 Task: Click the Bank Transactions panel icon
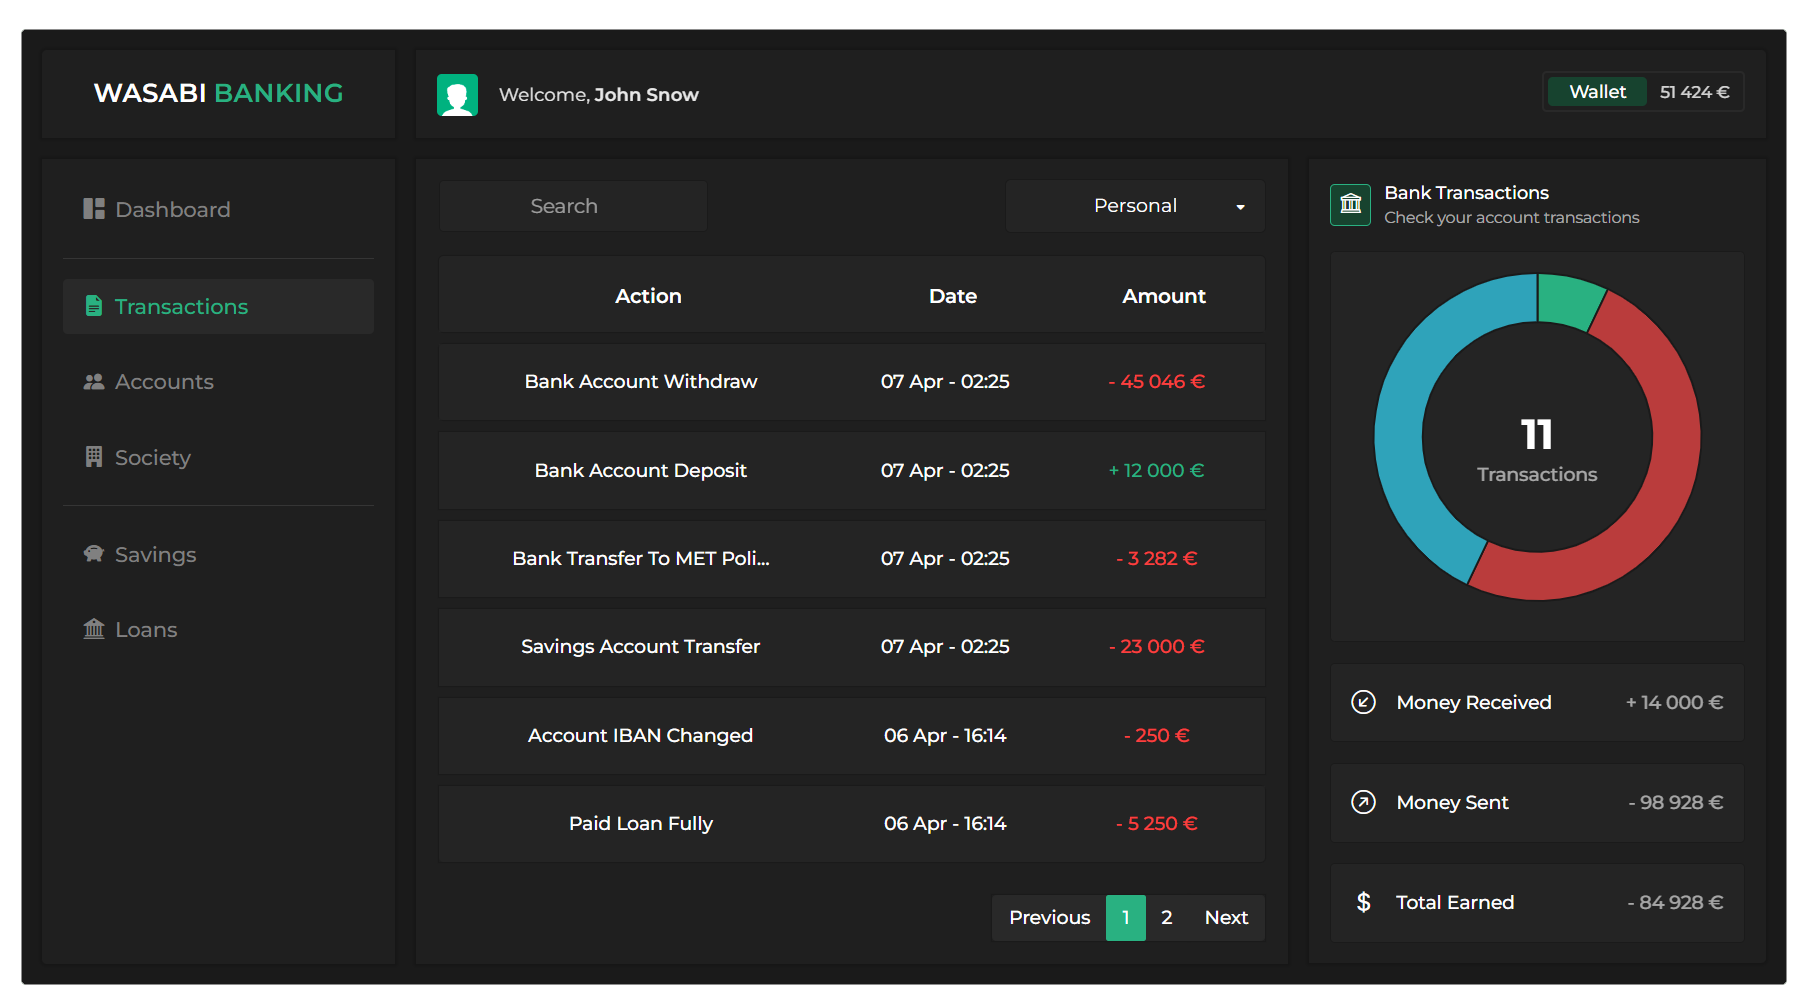[1350, 204]
